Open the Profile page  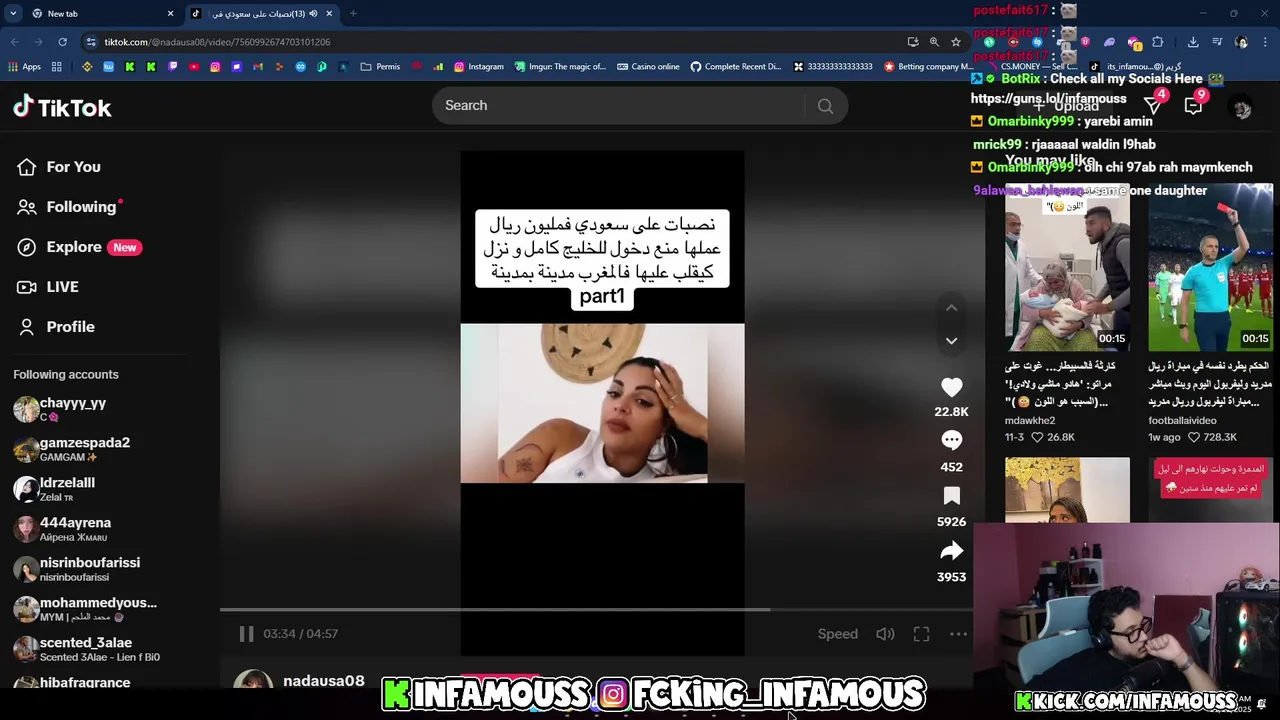56,327
